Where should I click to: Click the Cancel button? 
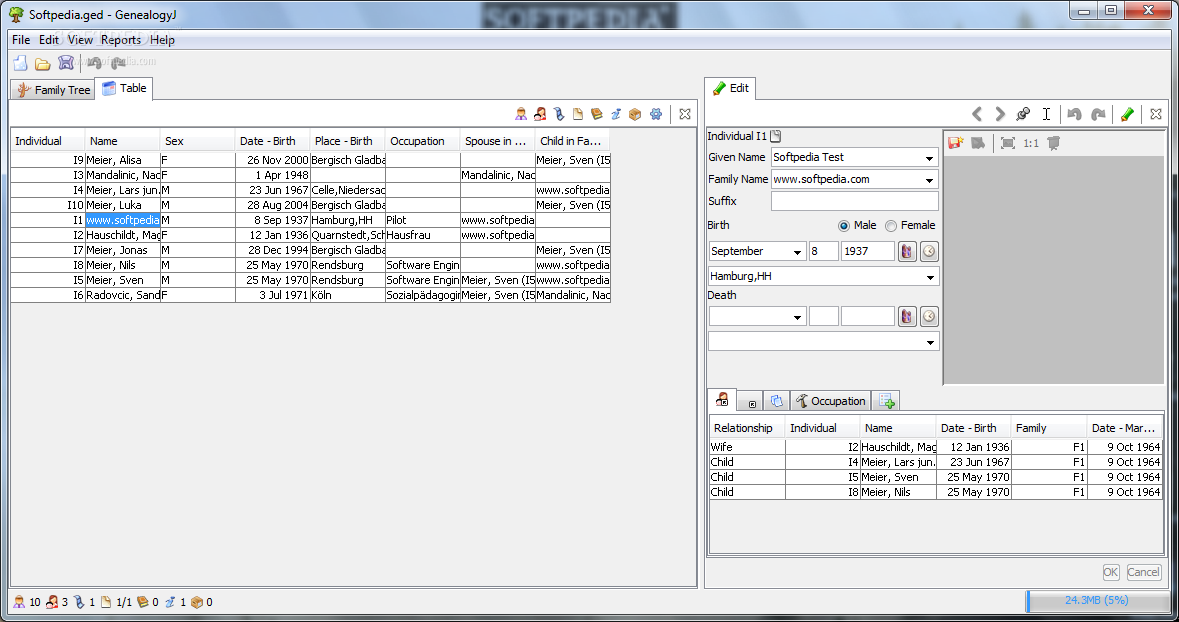point(1143,572)
